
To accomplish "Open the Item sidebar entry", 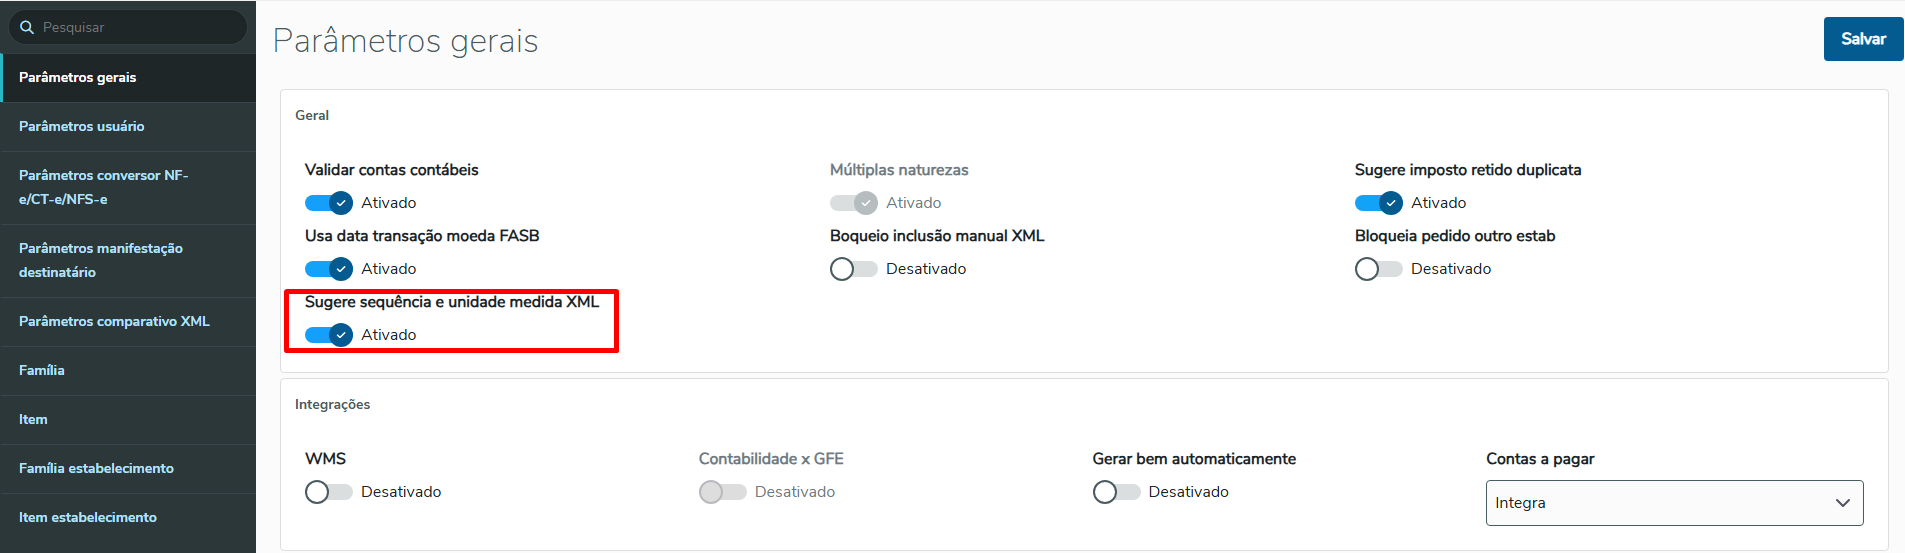I will click(x=33, y=419).
